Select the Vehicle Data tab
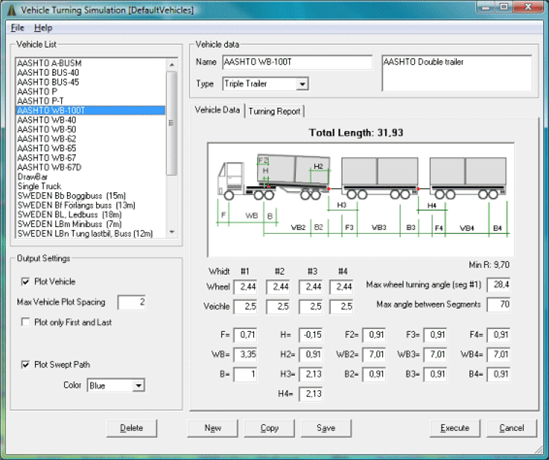Image resolution: width=549 pixels, height=460 pixels. pyautogui.click(x=217, y=110)
